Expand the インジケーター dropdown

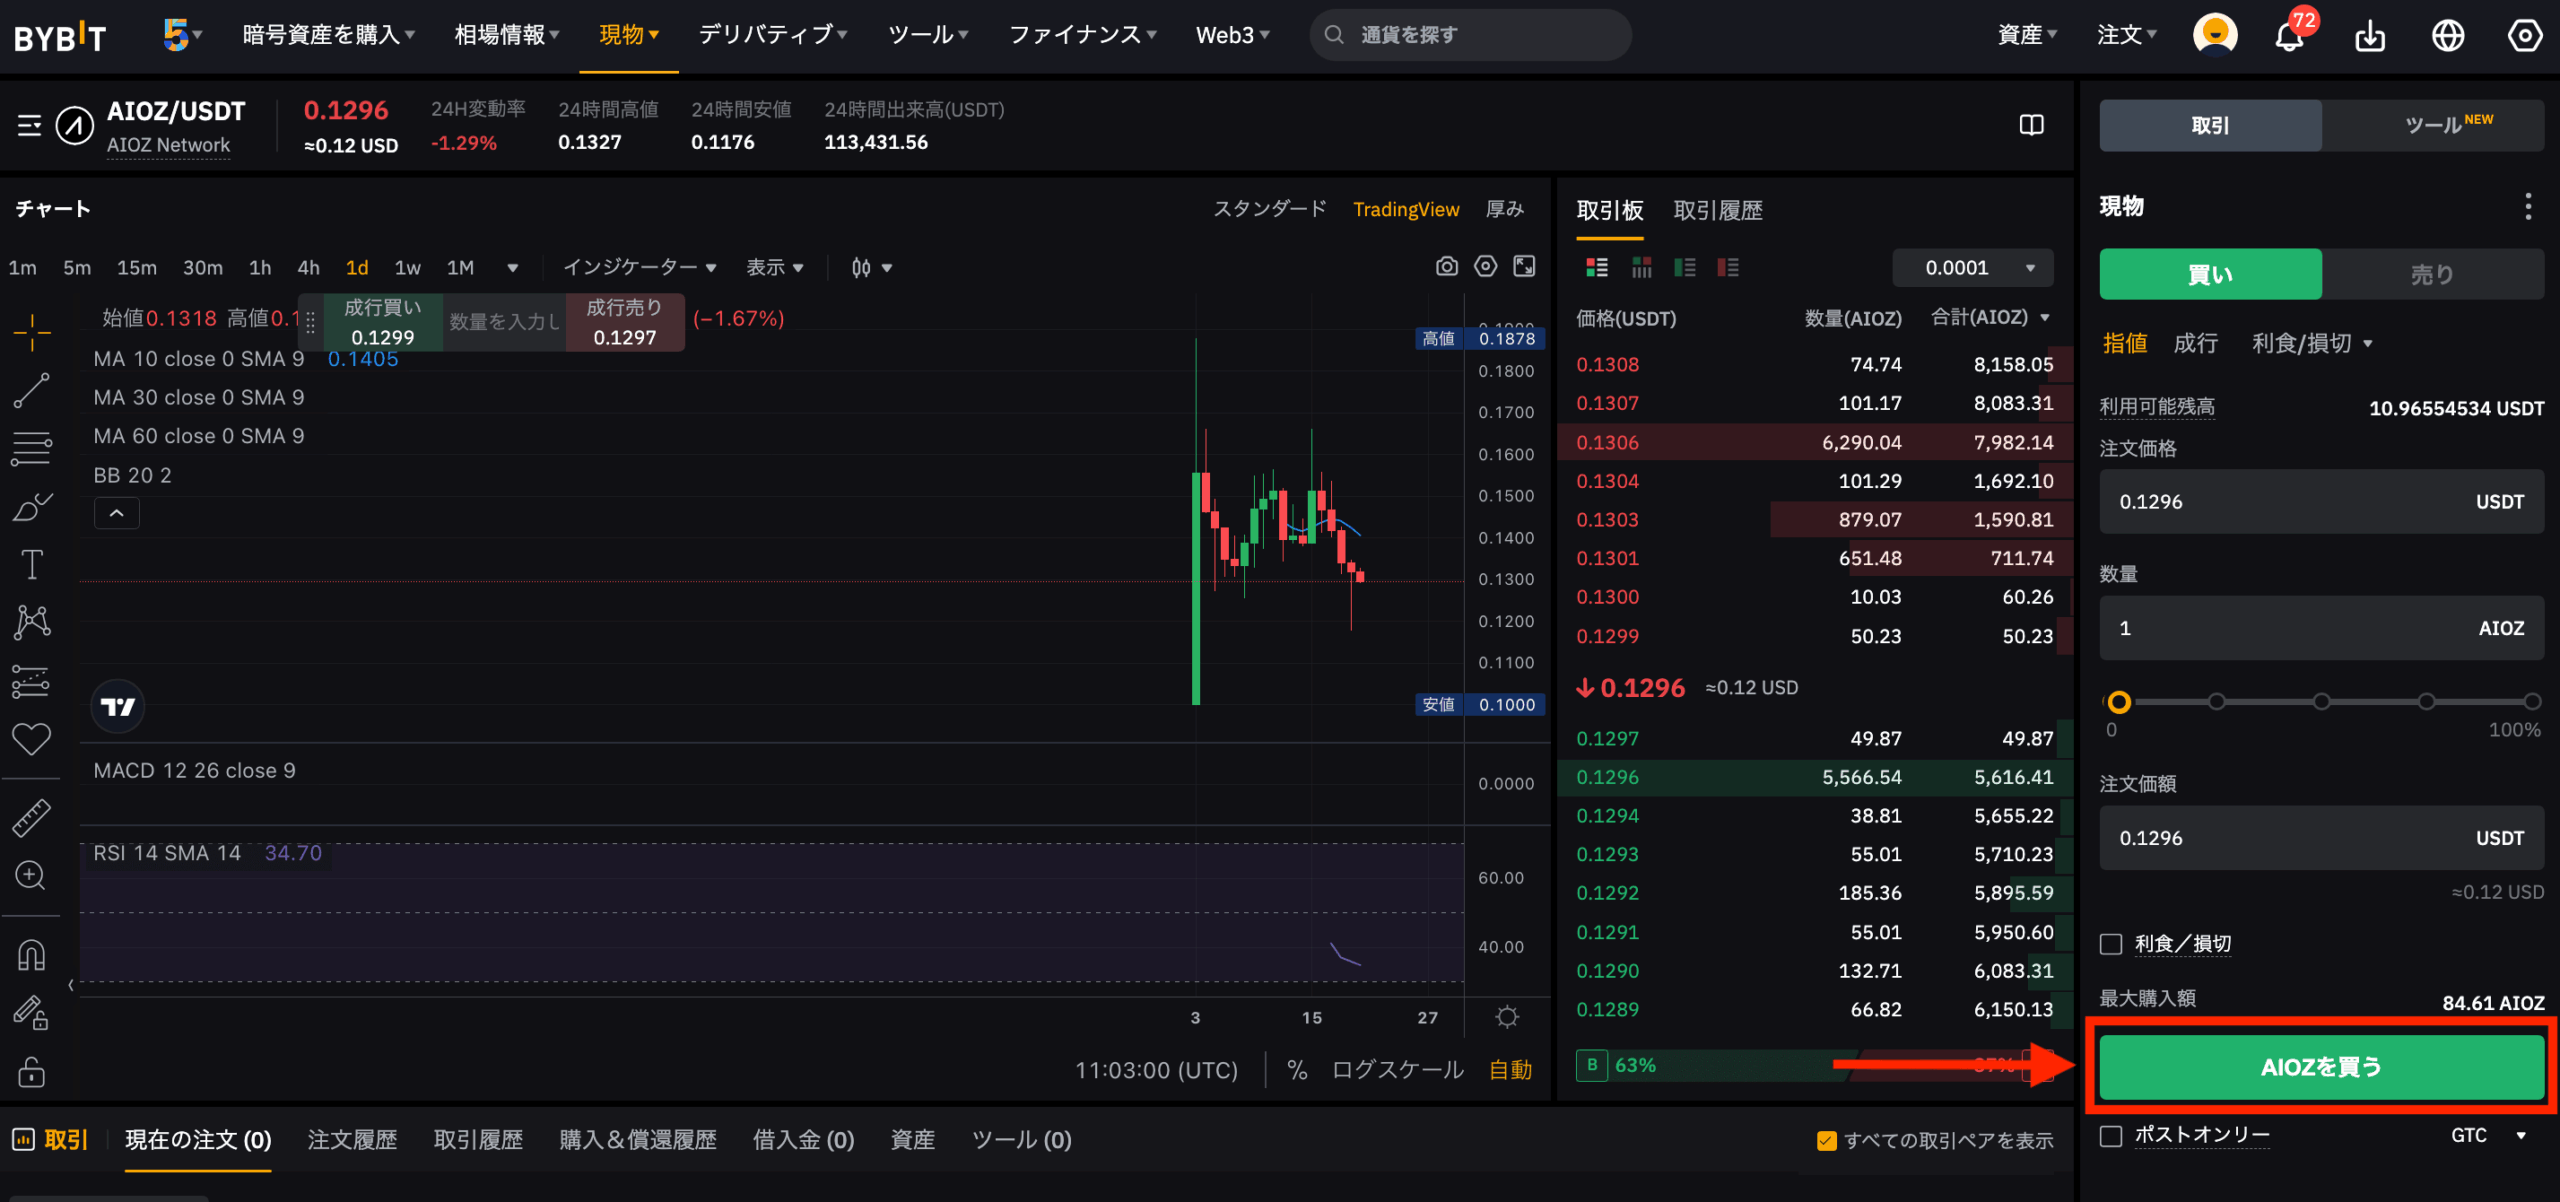[640, 267]
